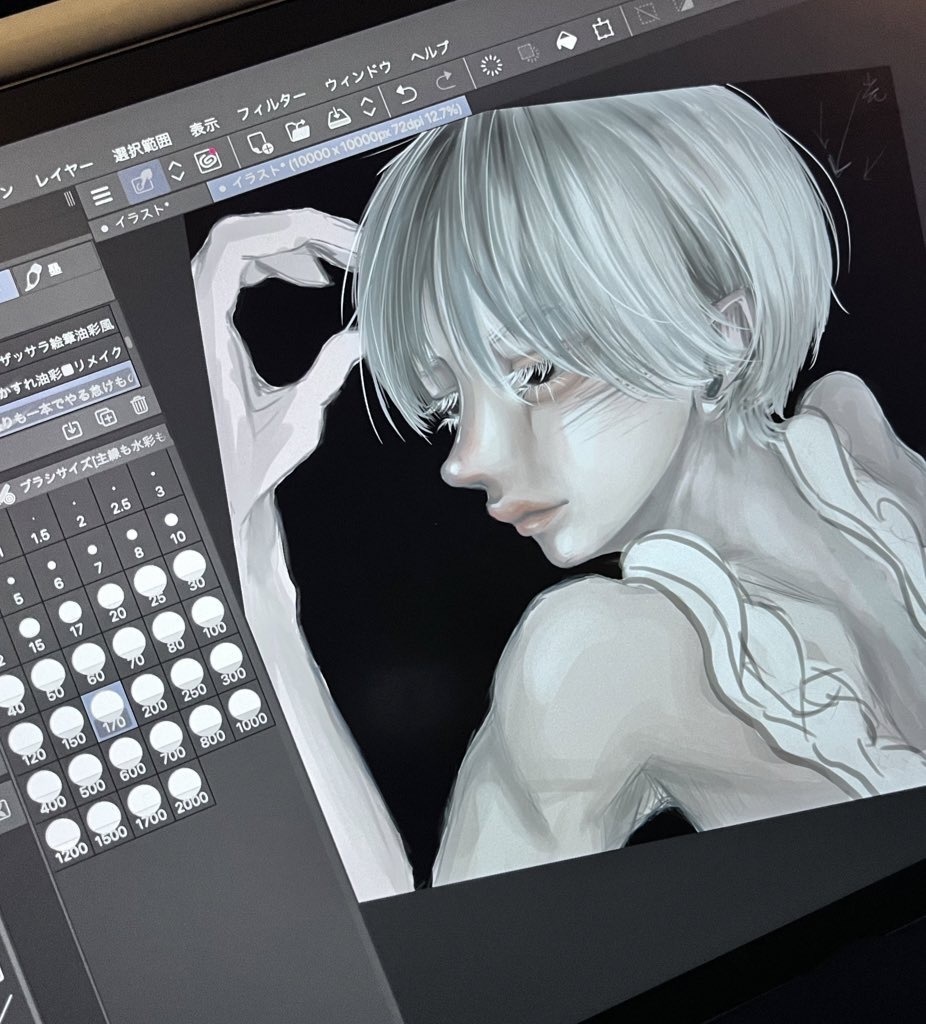The image size is (926, 1024).
Task: Expand the up/down arrows next to the pen icon
Action: coord(176,170)
